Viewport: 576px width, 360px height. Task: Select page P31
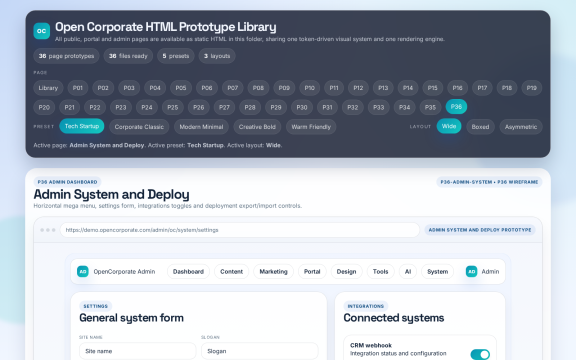point(327,107)
